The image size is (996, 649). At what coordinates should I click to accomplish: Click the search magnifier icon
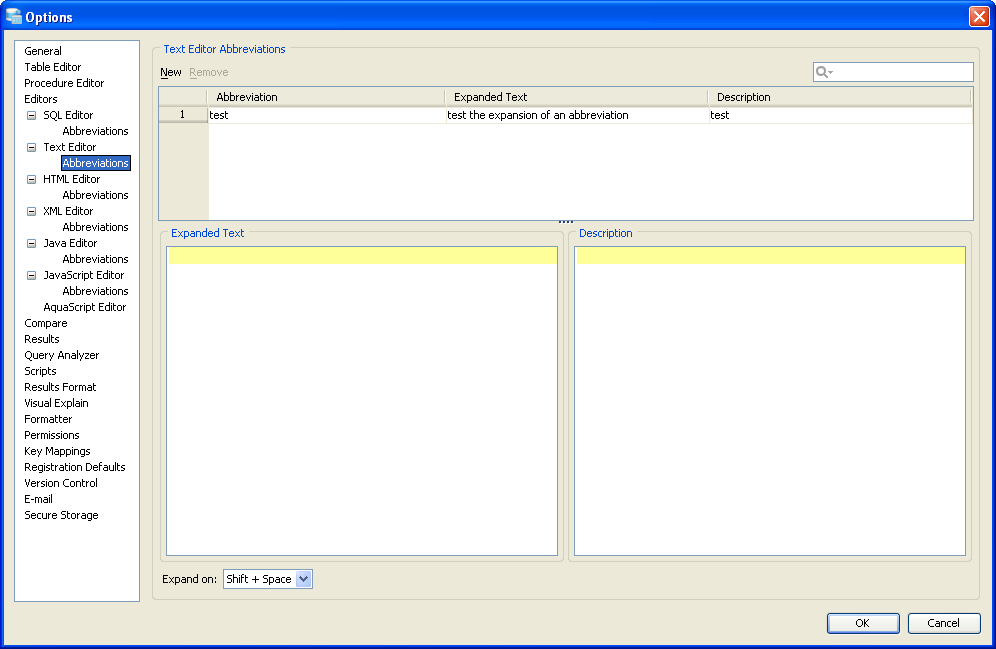823,72
